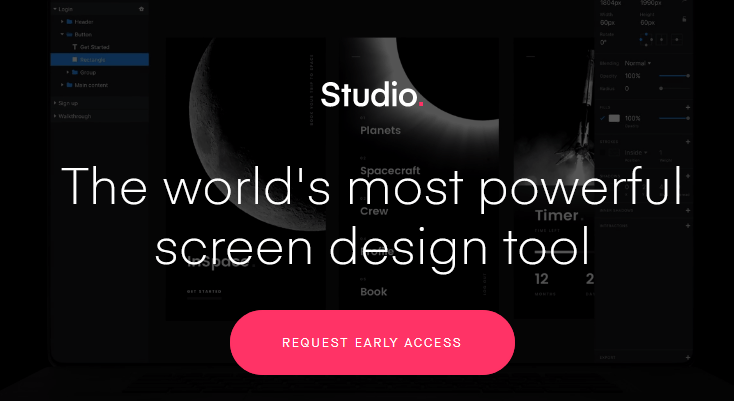Expand the Header folder layer
Image resolution: width=734 pixels, height=401 pixels.
click(x=62, y=22)
